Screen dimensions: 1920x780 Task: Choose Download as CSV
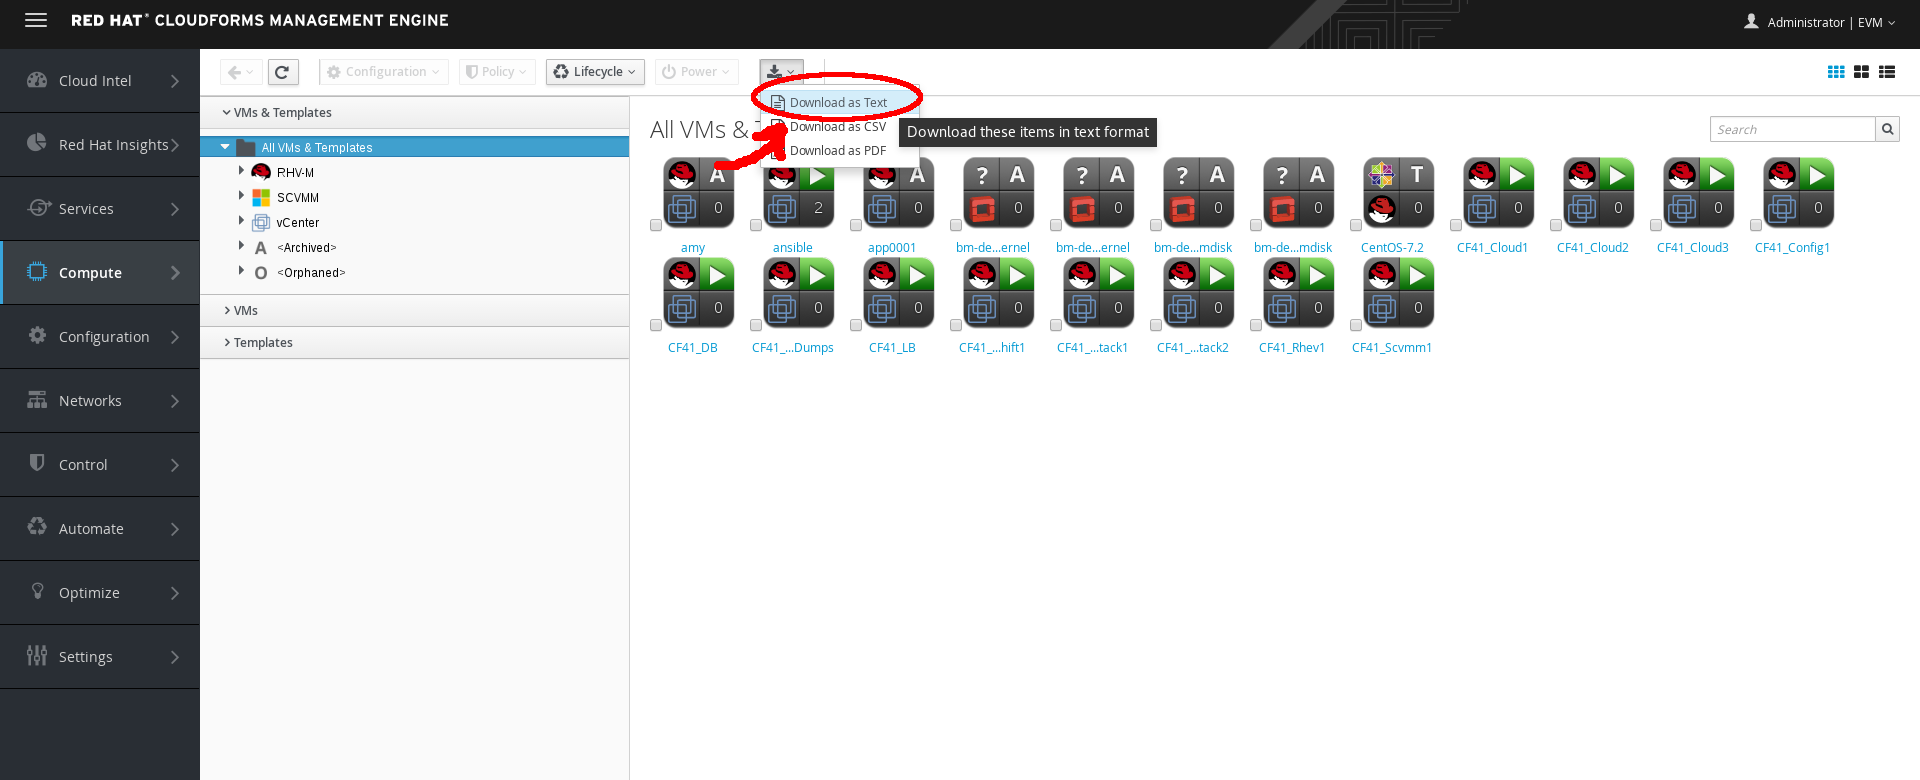pyautogui.click(x=838, y=127)
